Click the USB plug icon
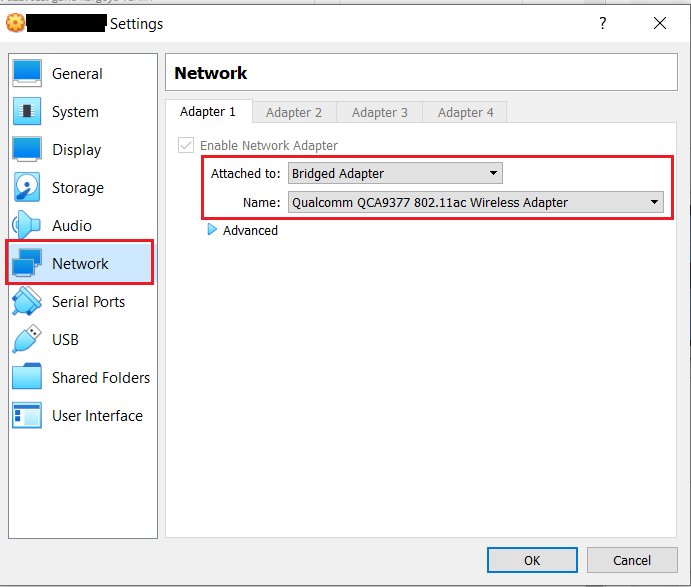Image resolution: width=691 pixels, height=587 pixels. [27, 340]
